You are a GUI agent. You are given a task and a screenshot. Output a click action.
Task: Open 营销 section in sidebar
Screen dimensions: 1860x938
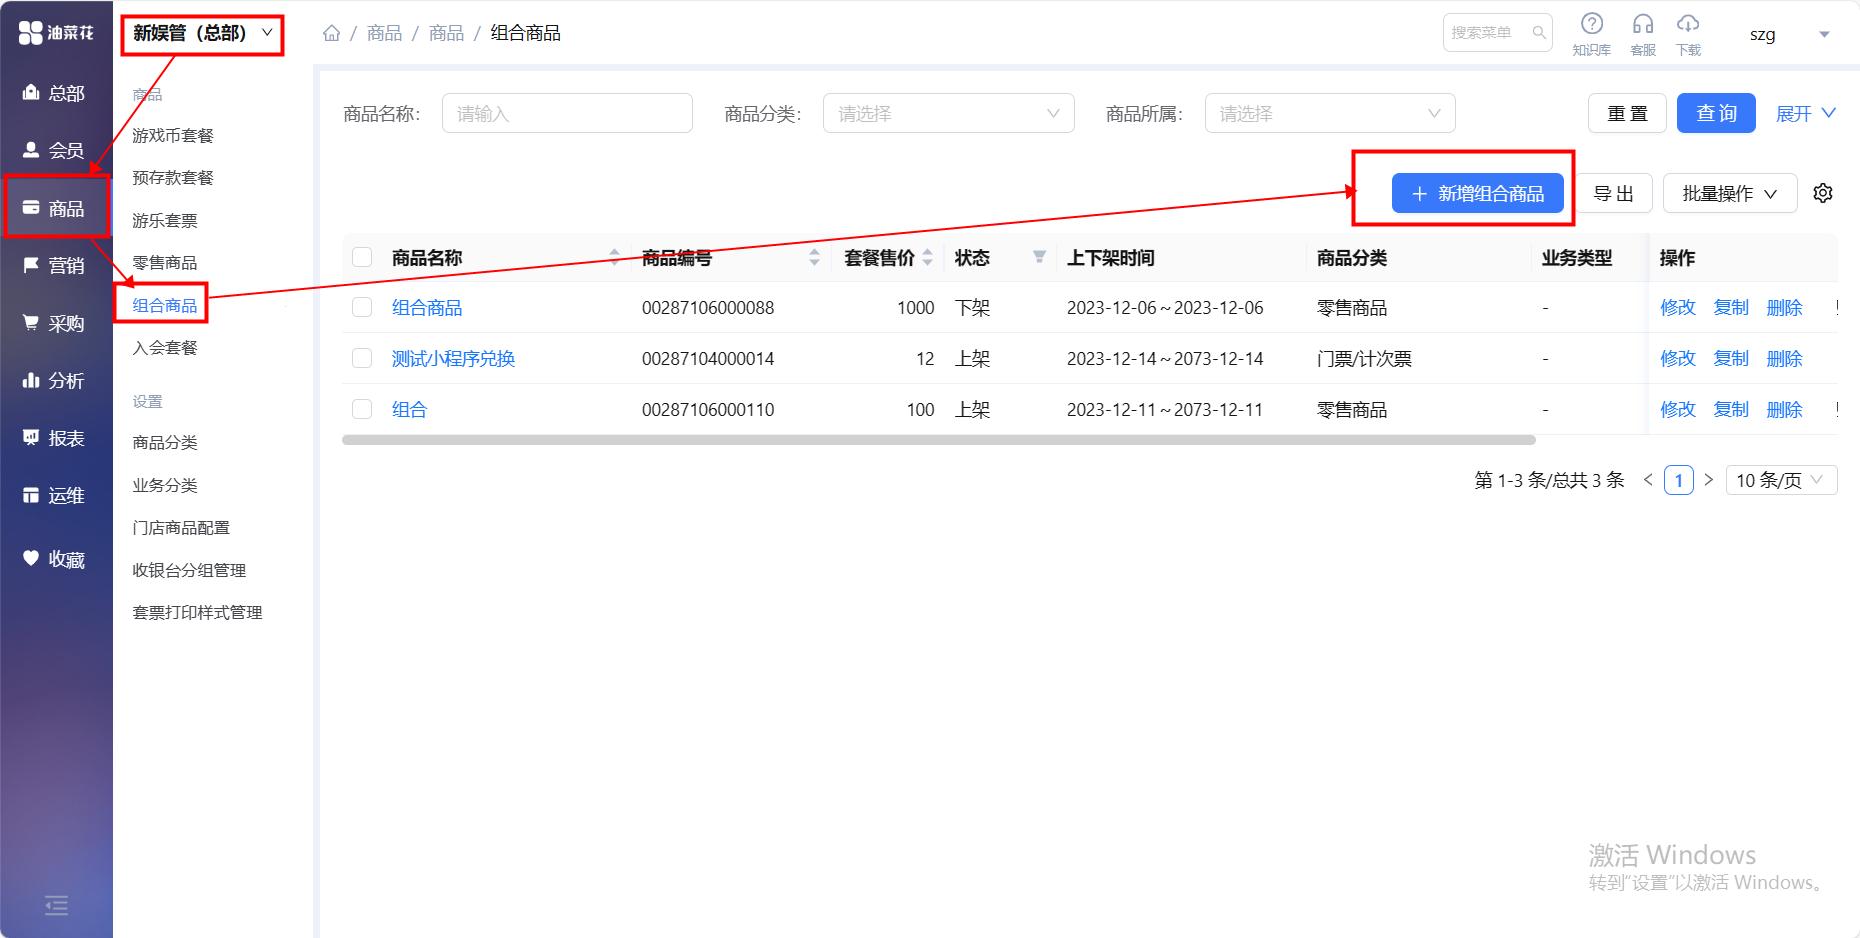click(55, 266)
